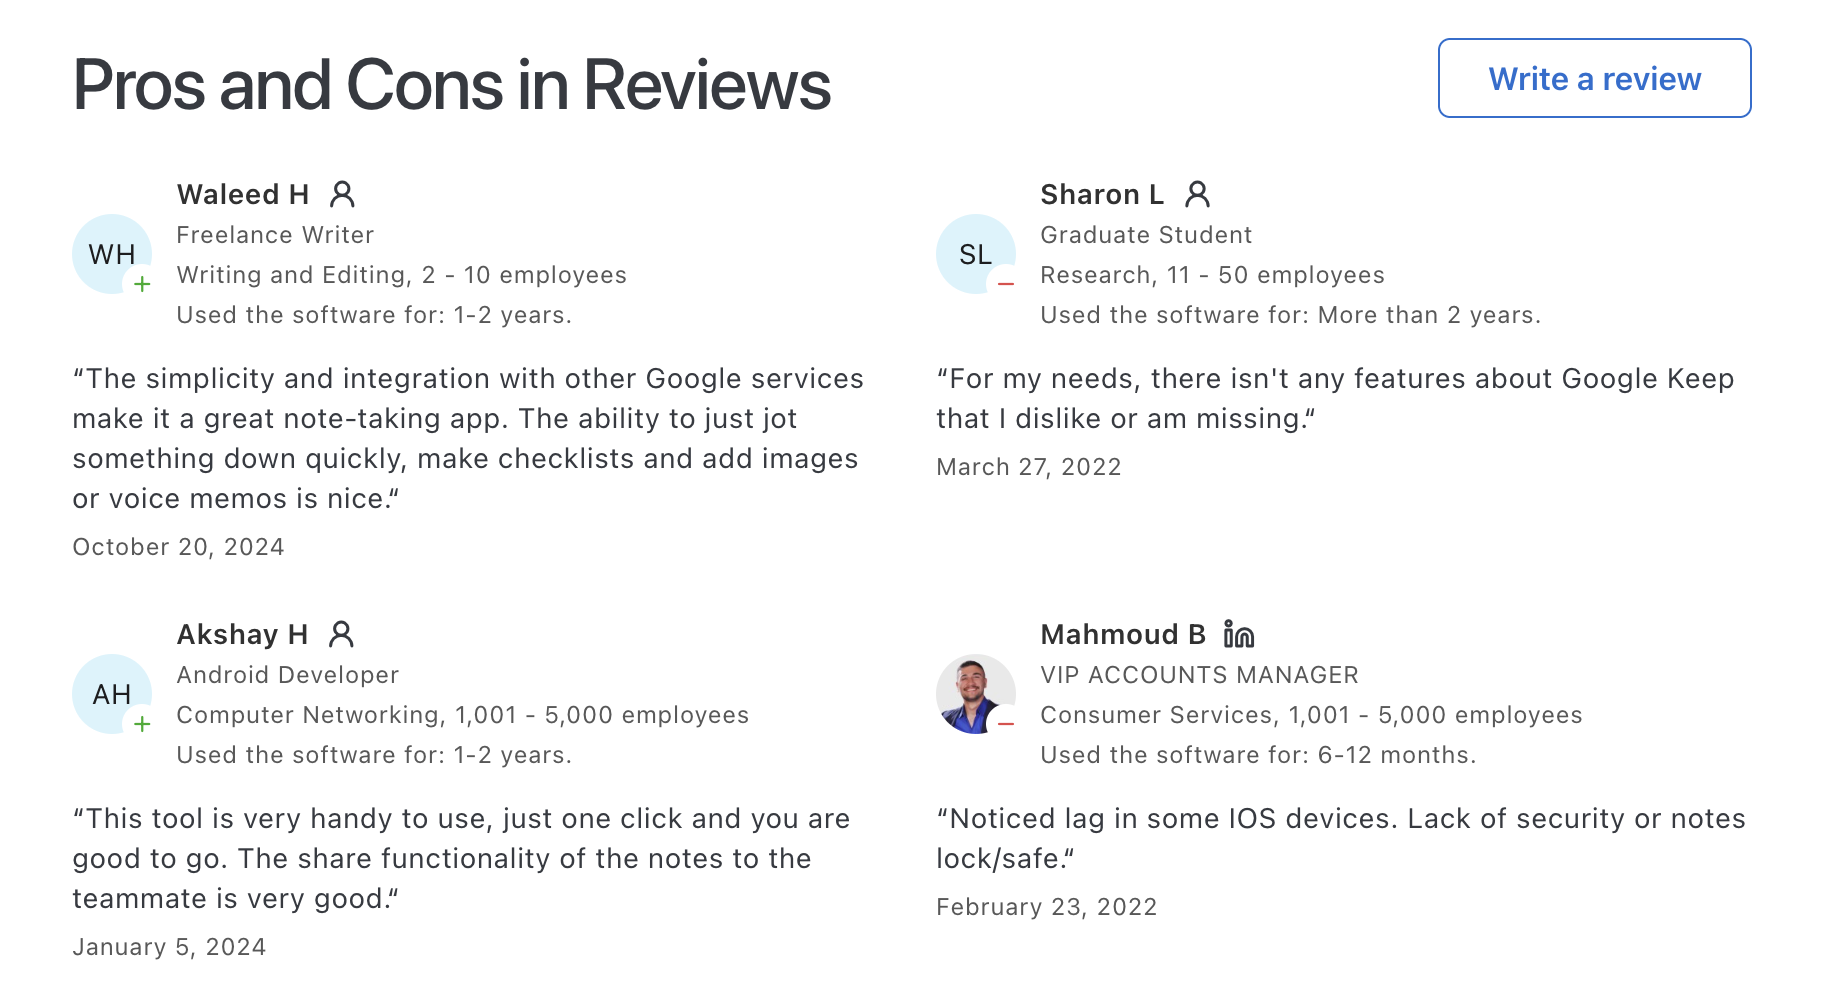The image size is (1840, 994).
Task: Open reviewer name Mahmoud B
Action: coord(1123,634)
